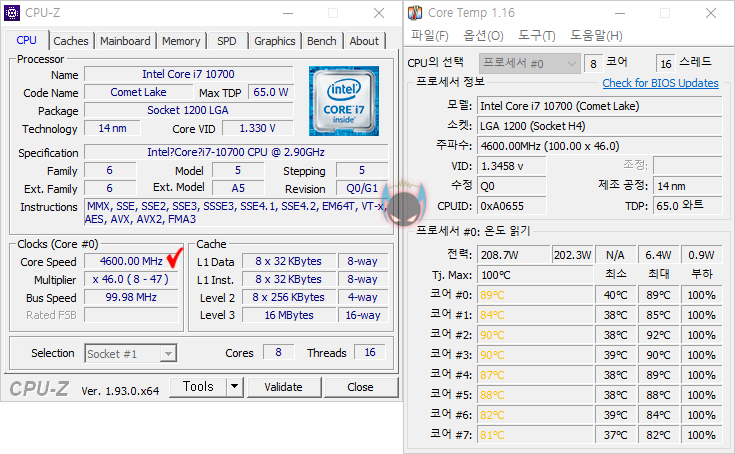Open the Tools dropdown arrow
The height and width of the screenshot is (454, 735).
pyautogui.click(x=234, y=387)
